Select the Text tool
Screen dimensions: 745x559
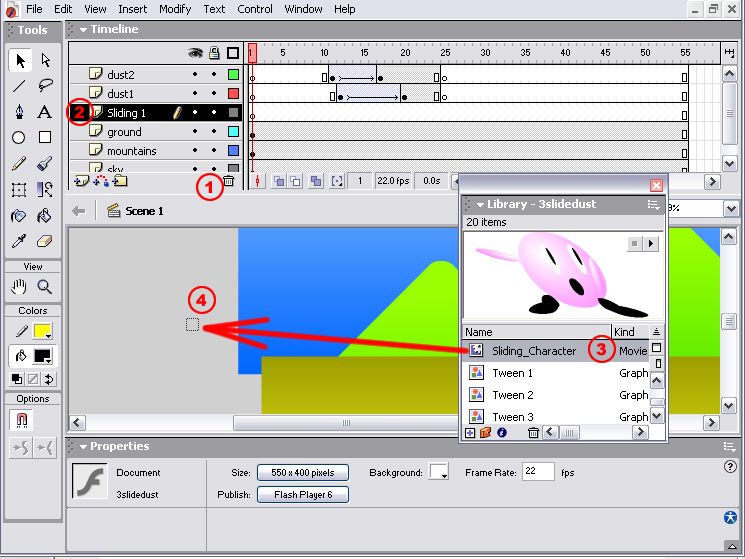click(45, 112)
